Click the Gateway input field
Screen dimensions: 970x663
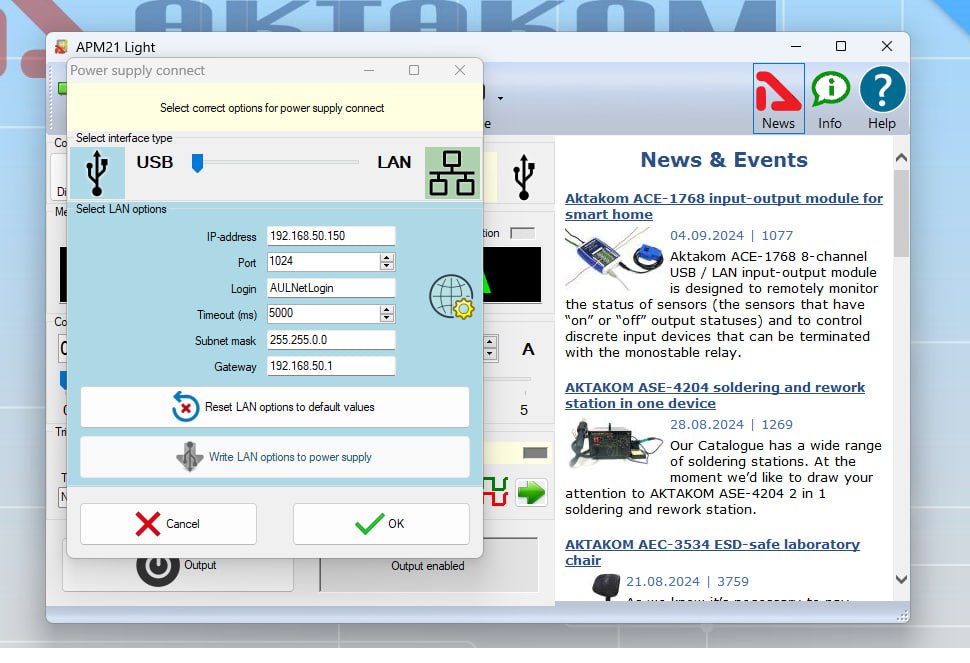tap(331, 366)
